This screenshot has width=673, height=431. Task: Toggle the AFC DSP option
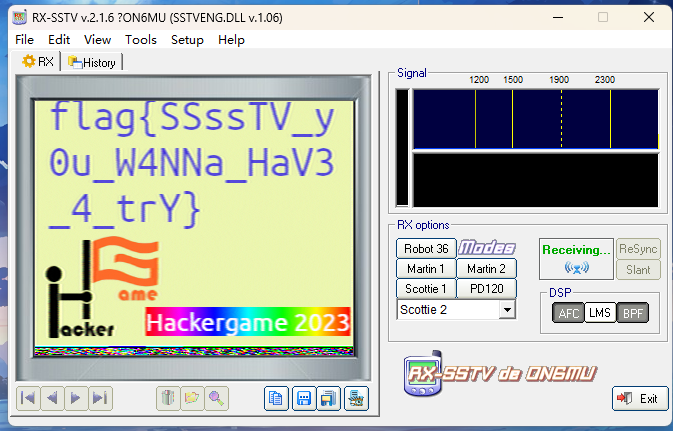point(568,313)
